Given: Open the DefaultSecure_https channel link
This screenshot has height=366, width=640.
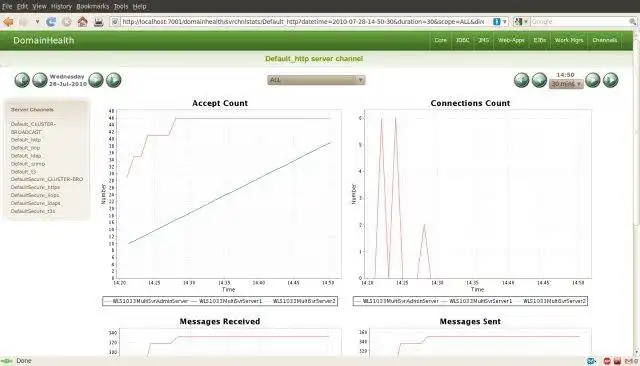Looking at the screenshot, I should tap(35, 187).
